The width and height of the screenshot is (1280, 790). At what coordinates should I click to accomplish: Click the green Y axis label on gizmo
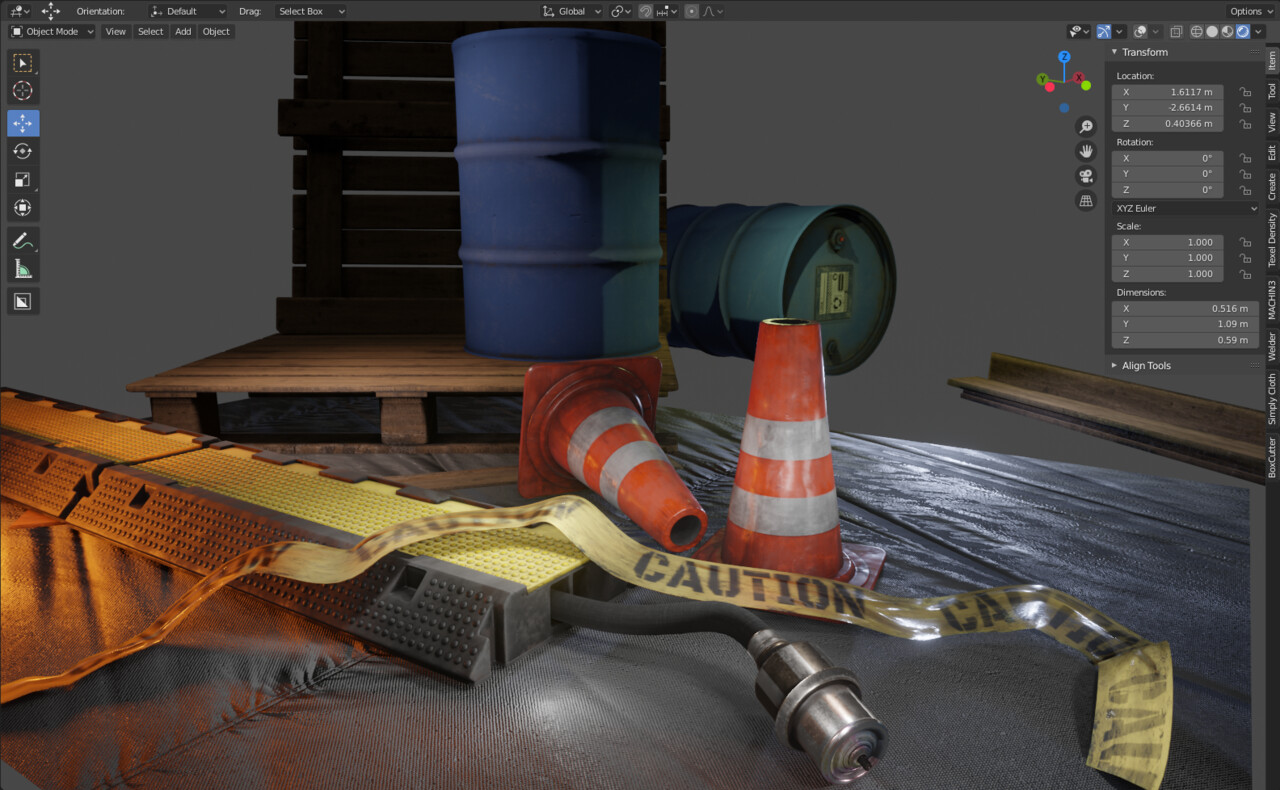click(1042, 79)
